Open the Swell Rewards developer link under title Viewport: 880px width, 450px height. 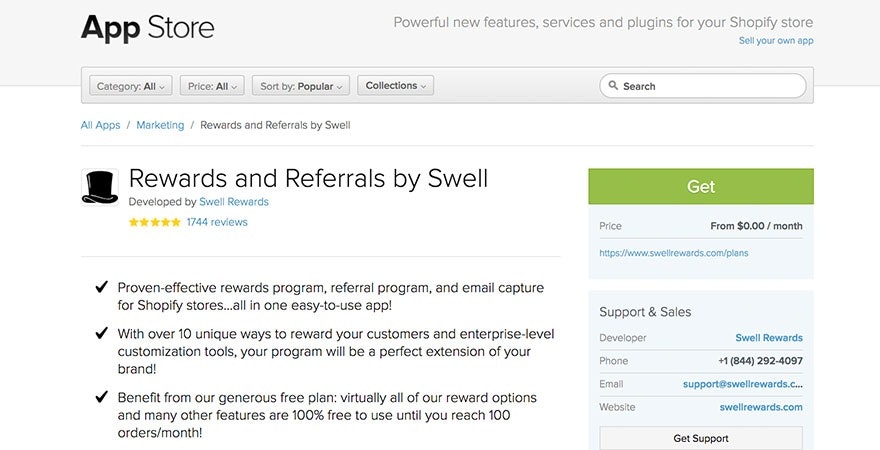pyautogui.click(x=234, y=201)
